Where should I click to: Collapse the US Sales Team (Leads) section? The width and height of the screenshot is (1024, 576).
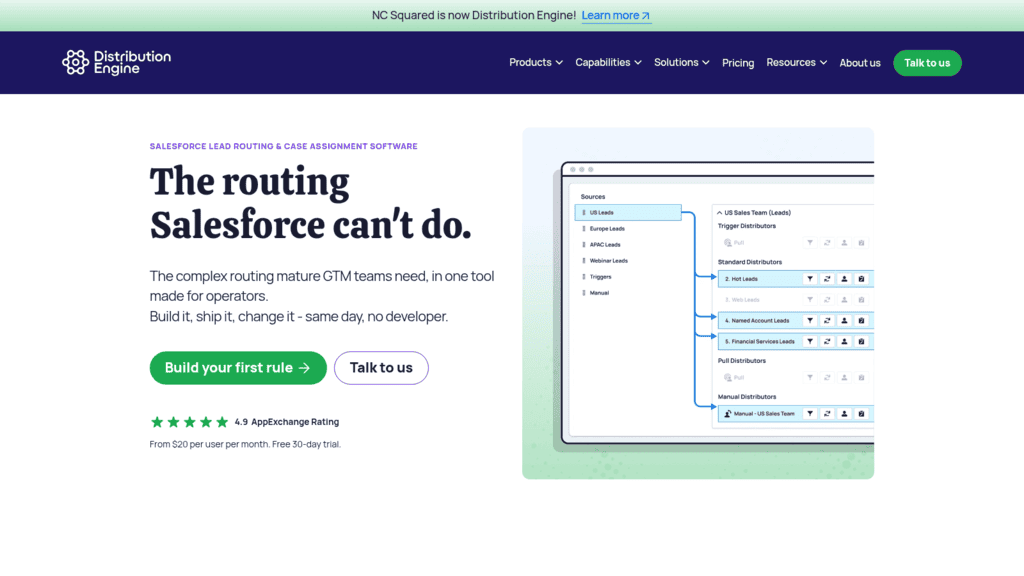click(720, 213)
